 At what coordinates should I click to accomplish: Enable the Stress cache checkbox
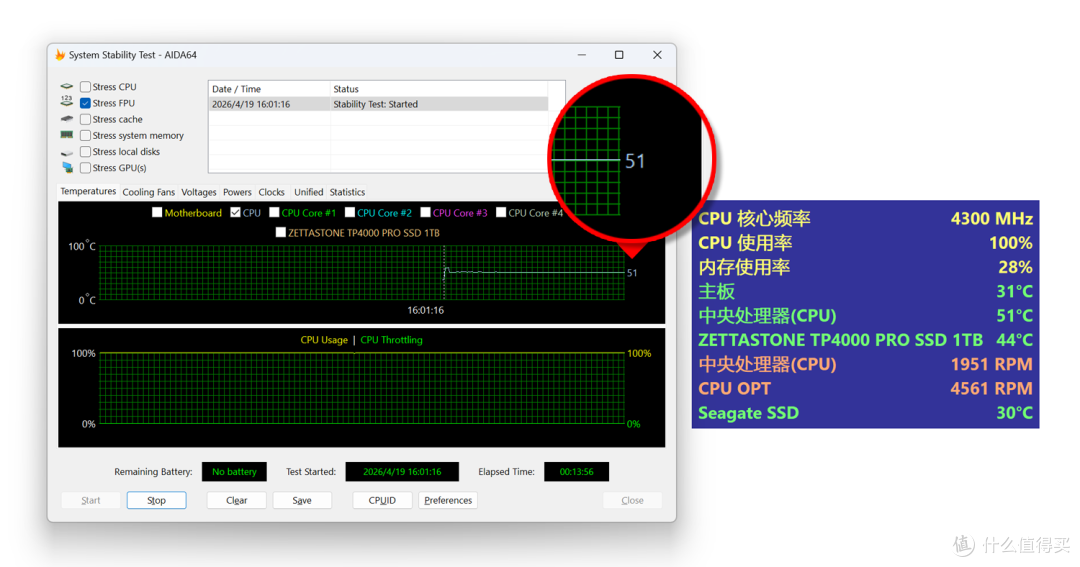point(85,119)
